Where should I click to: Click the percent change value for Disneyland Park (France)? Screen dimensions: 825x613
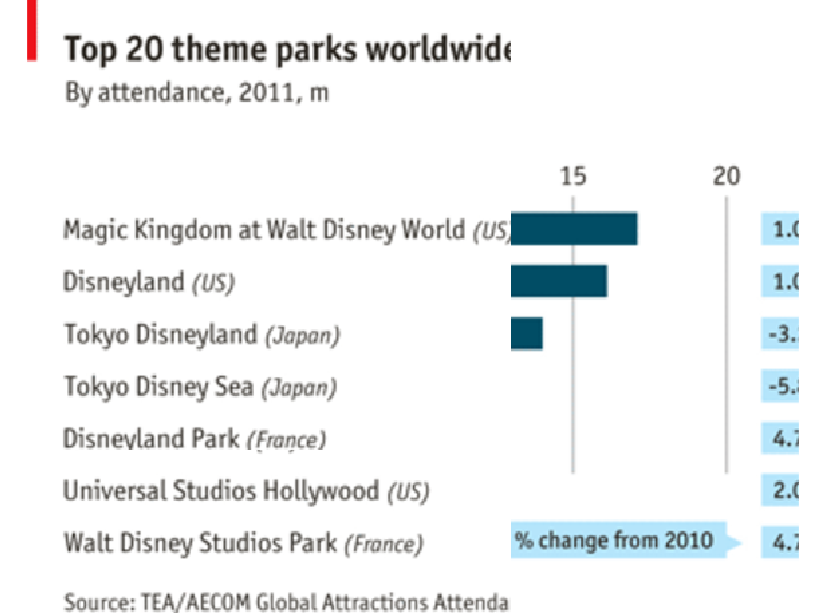point(780,438)
